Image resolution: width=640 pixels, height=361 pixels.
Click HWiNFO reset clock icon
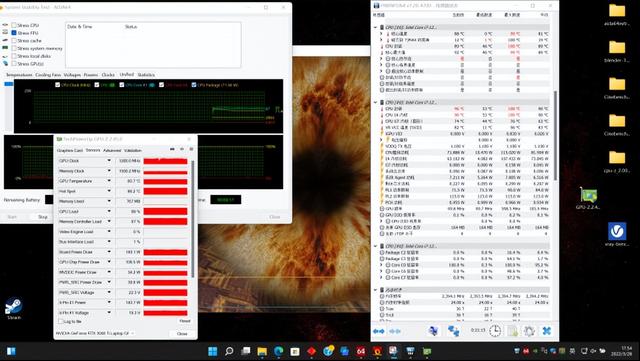tap(495, 331)
